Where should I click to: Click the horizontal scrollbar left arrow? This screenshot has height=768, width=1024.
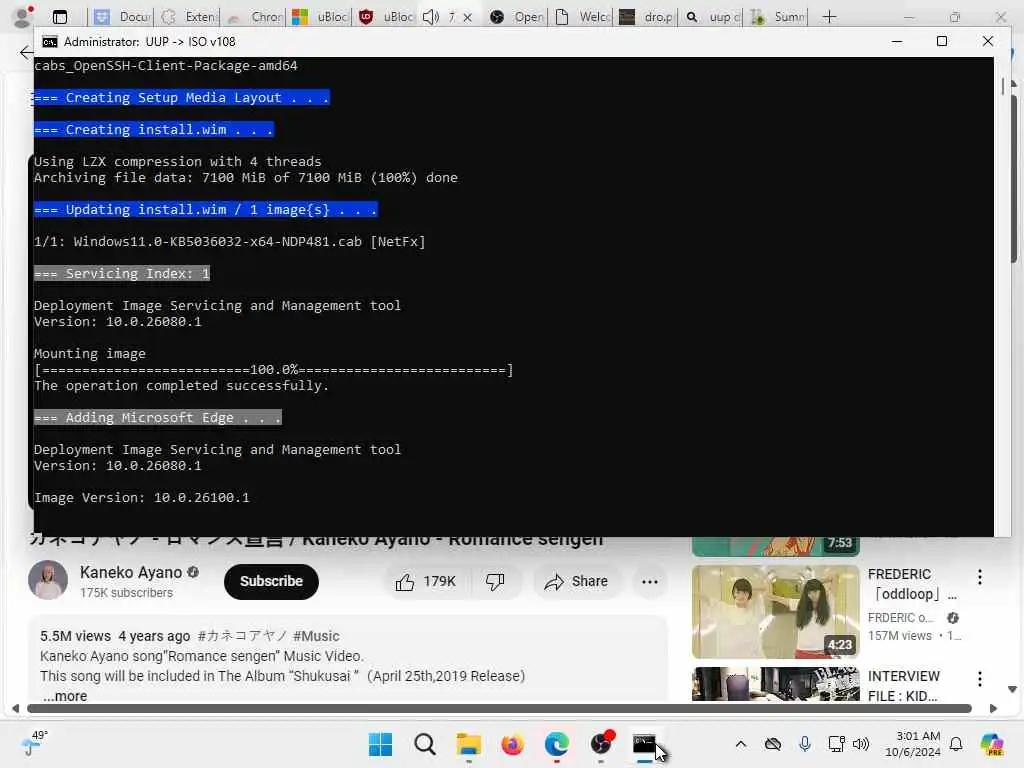coord(15,709)
